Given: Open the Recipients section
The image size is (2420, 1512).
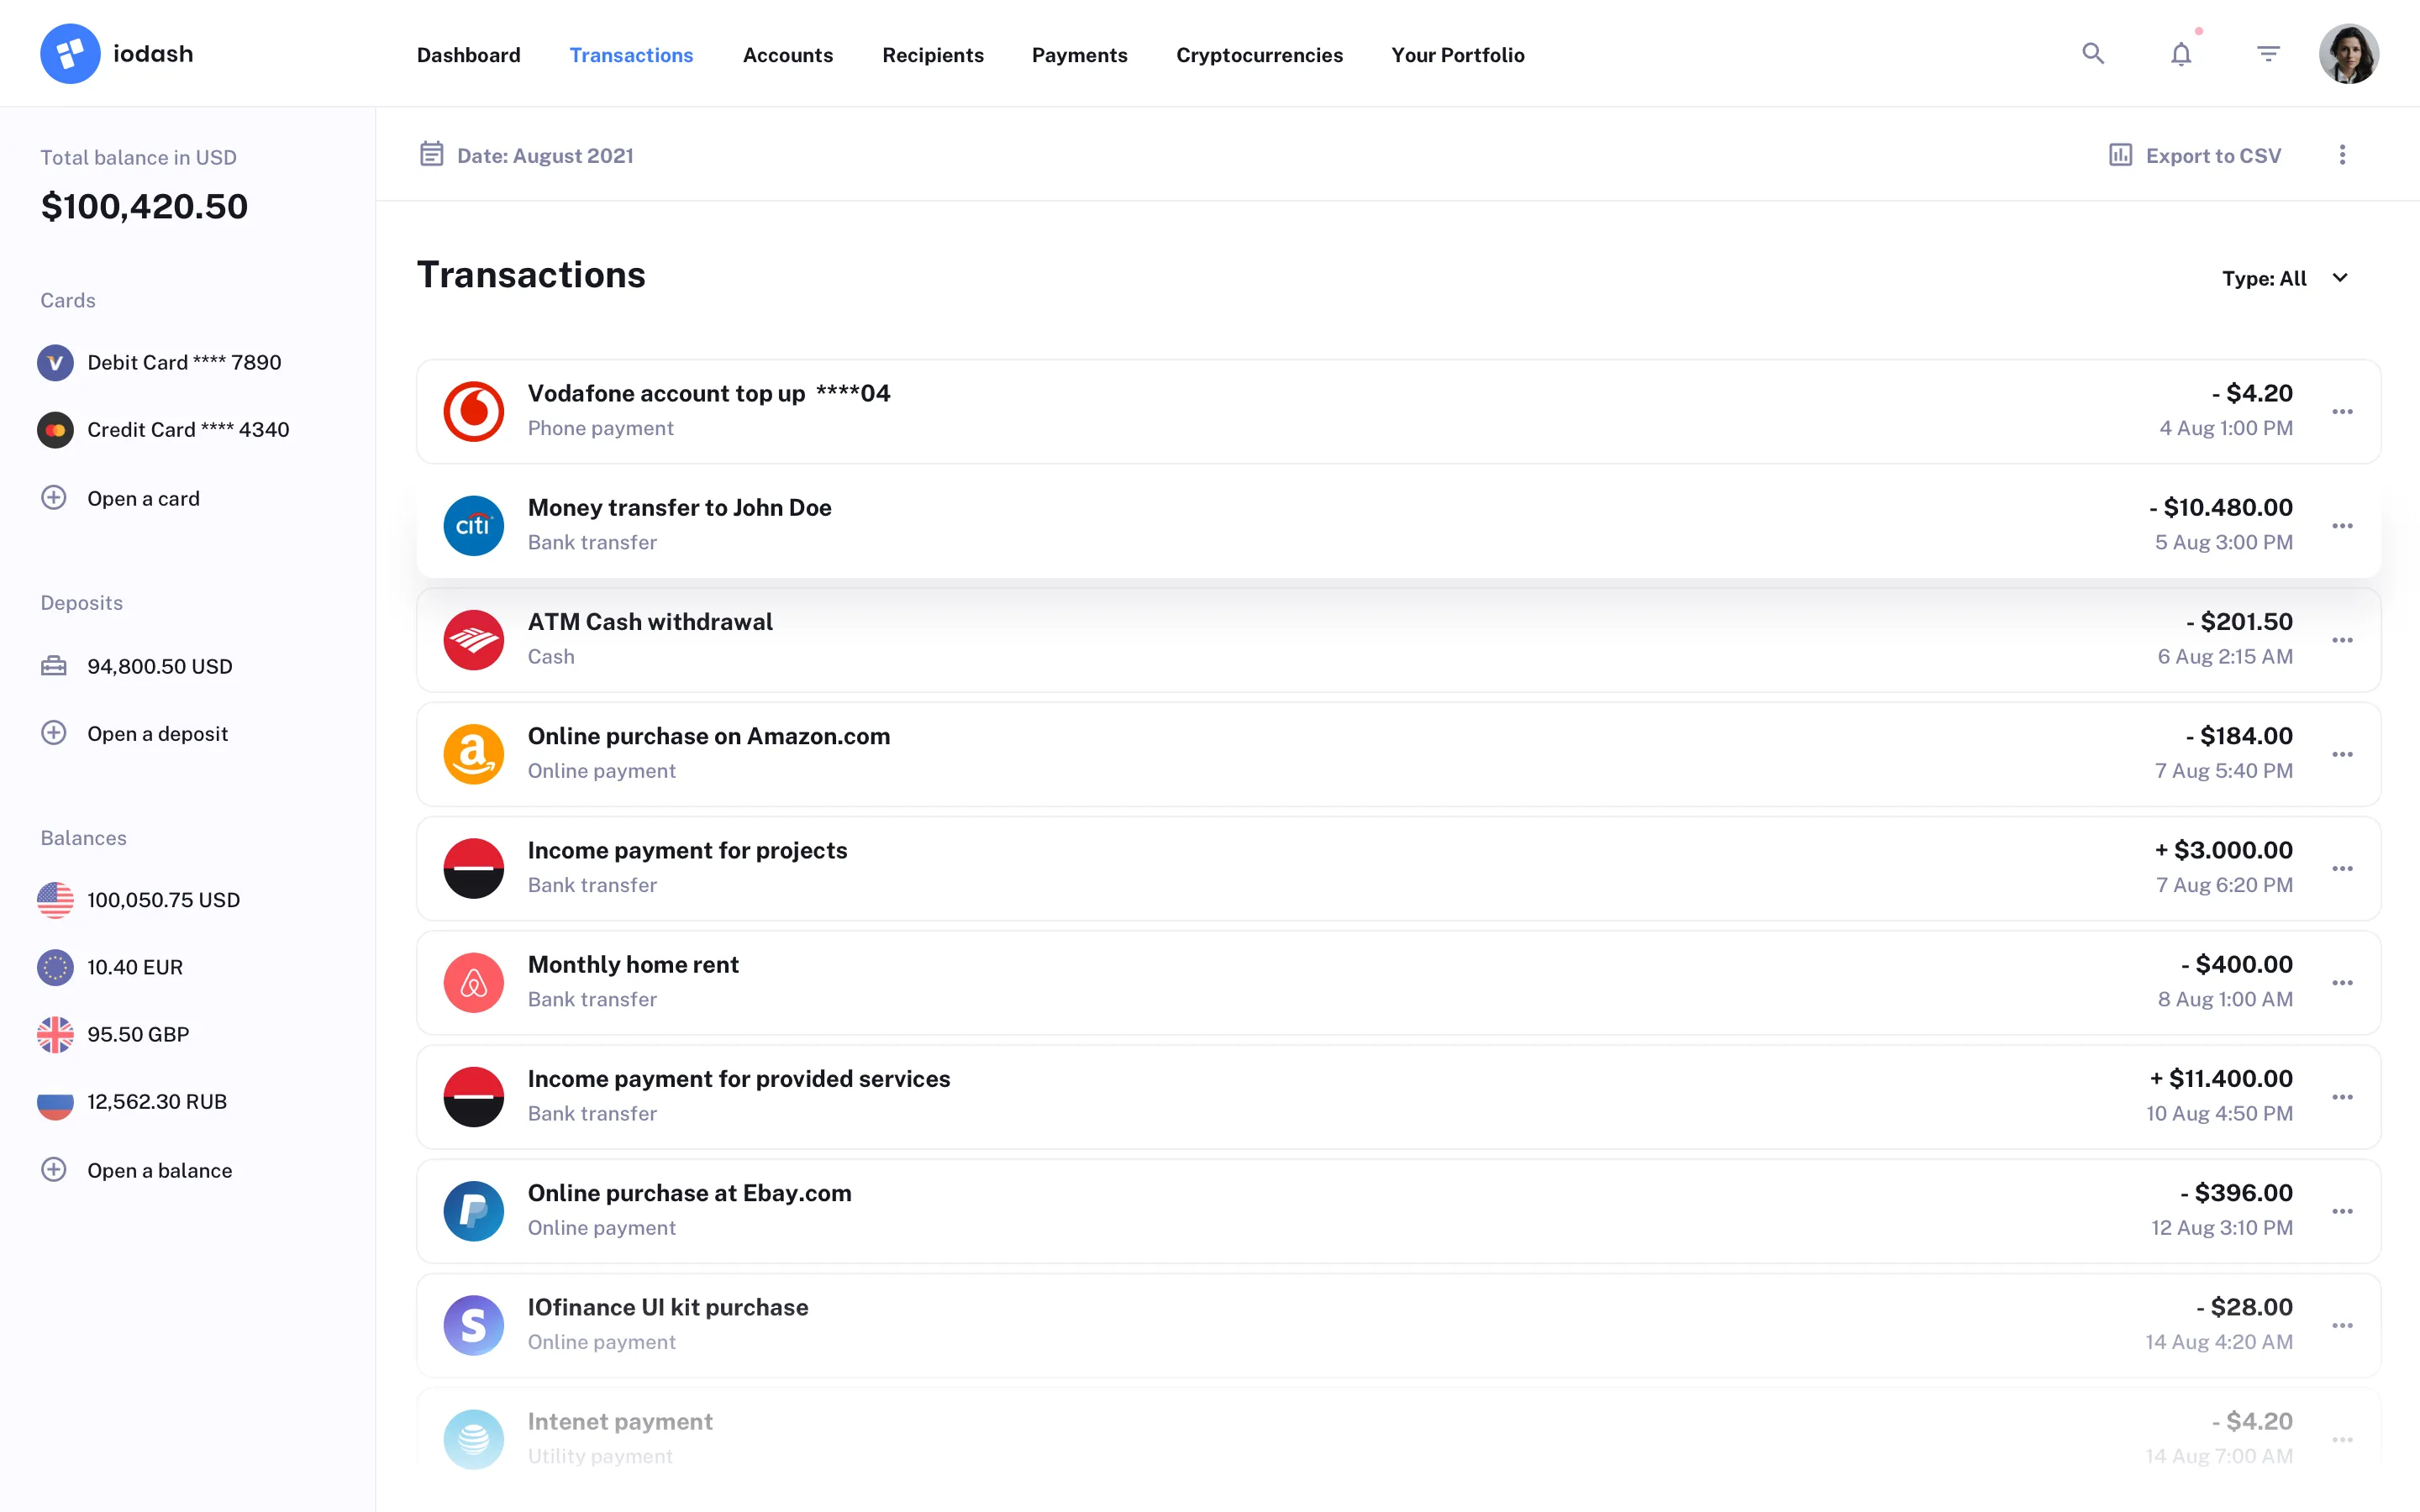Looking at the screenshot, I should pyautogui.click(x=932, y=55).
